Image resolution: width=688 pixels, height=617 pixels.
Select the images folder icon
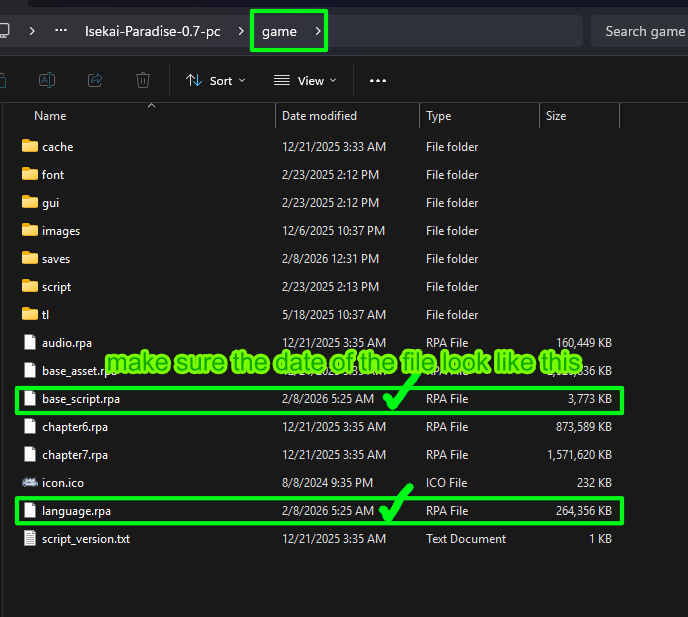pos(30,230)
